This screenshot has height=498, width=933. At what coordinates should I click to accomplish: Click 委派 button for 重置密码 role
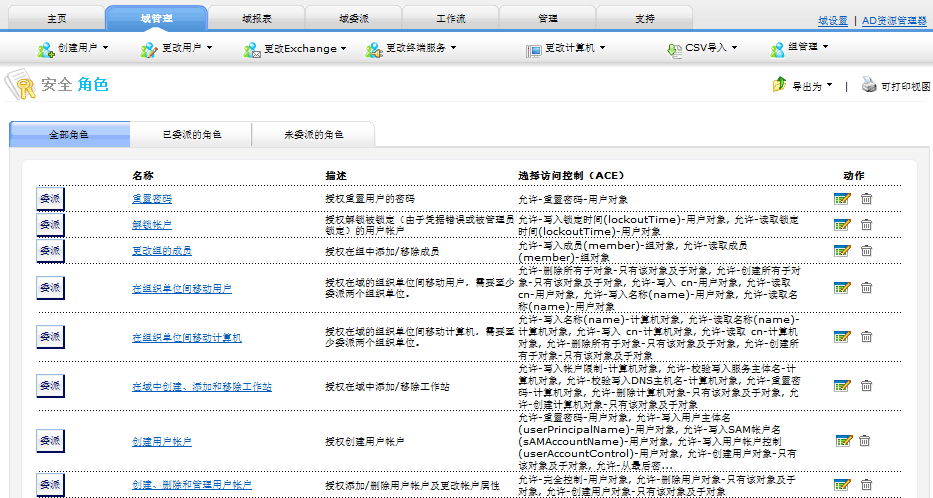[50, 199]
